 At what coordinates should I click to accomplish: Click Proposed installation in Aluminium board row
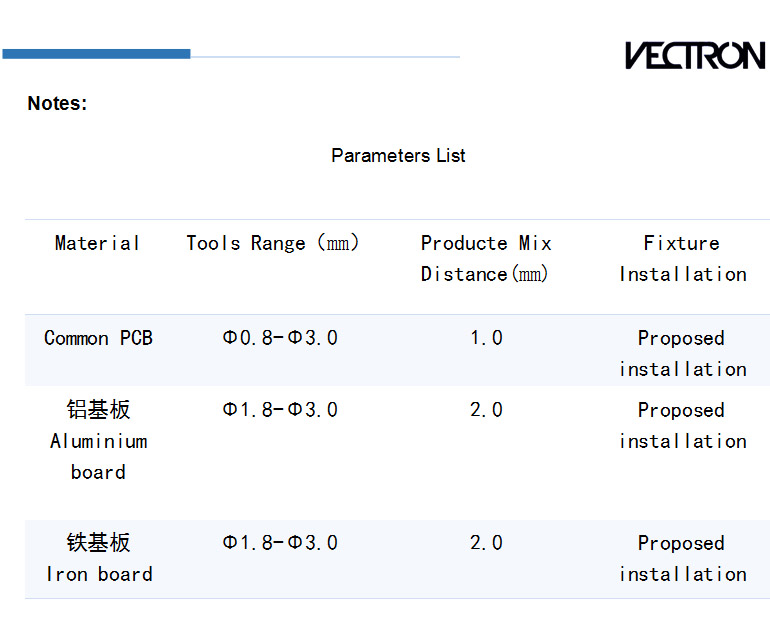pos(682,425)
